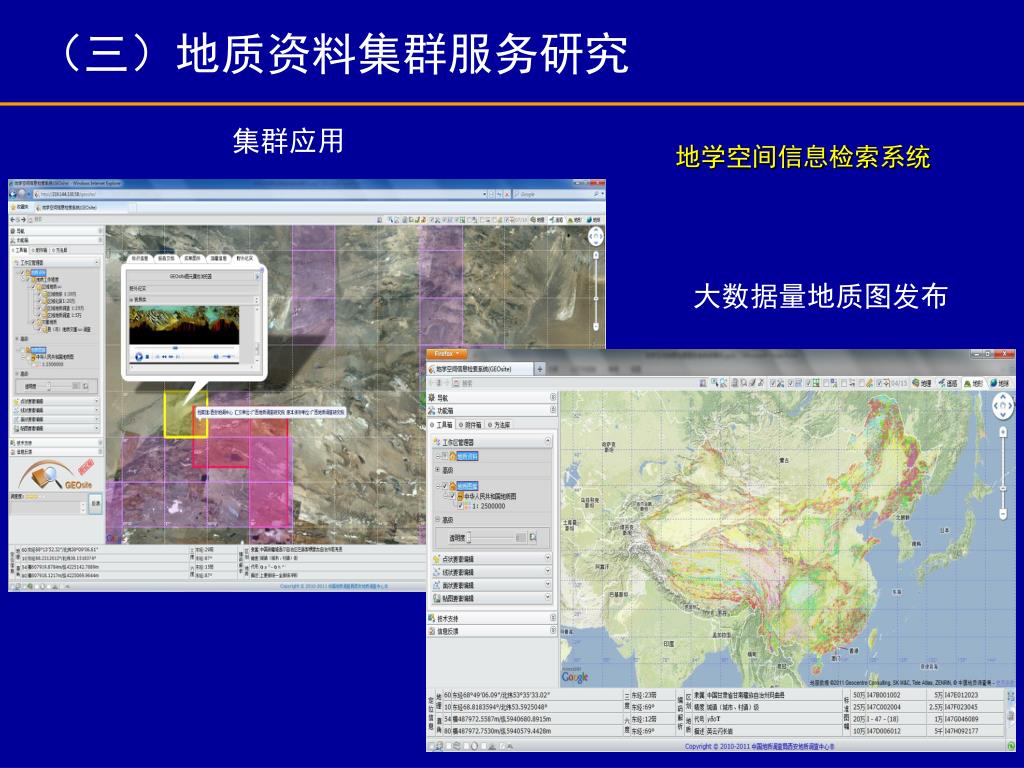Viewport: 1024px width, 768px height.
Task: Expand 面状要素编辑 section in front window
Action: 547,585
